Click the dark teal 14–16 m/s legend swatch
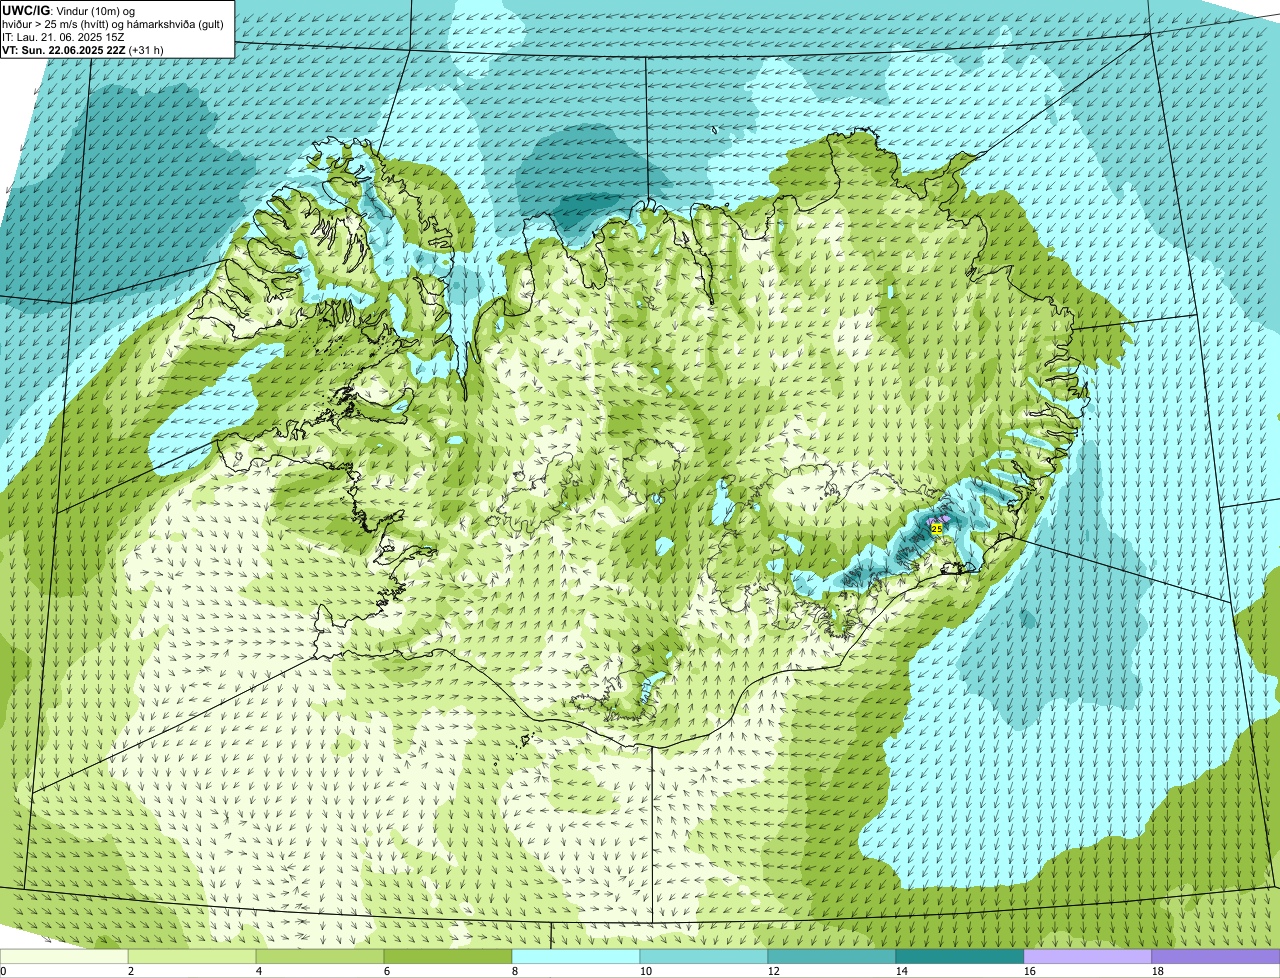The width and height of the screenshot is (1280, 978). (x=960, y=957)
